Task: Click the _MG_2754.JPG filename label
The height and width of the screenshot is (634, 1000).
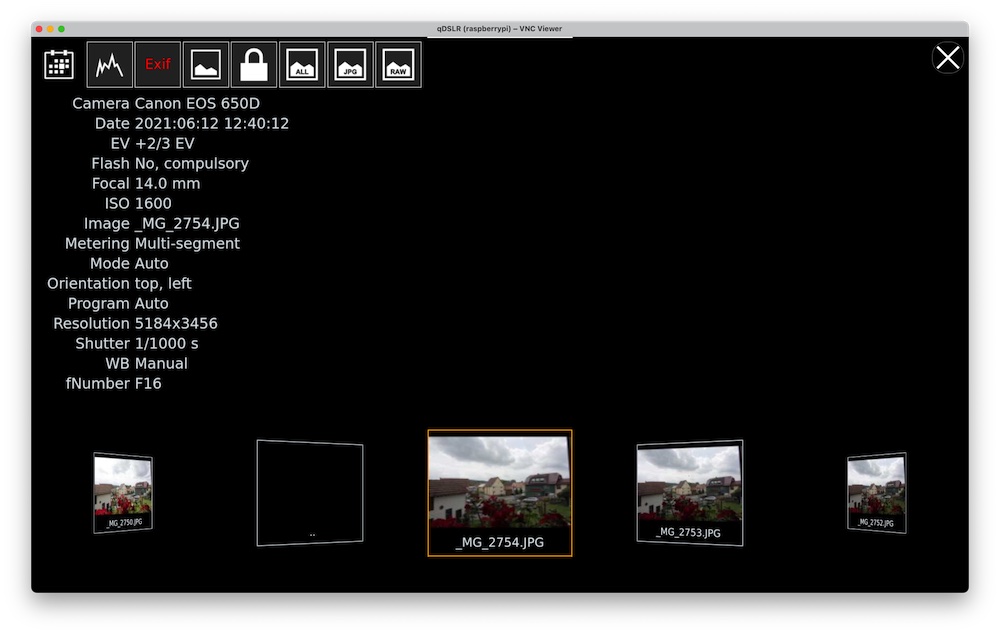Action: tap(499, 543)
